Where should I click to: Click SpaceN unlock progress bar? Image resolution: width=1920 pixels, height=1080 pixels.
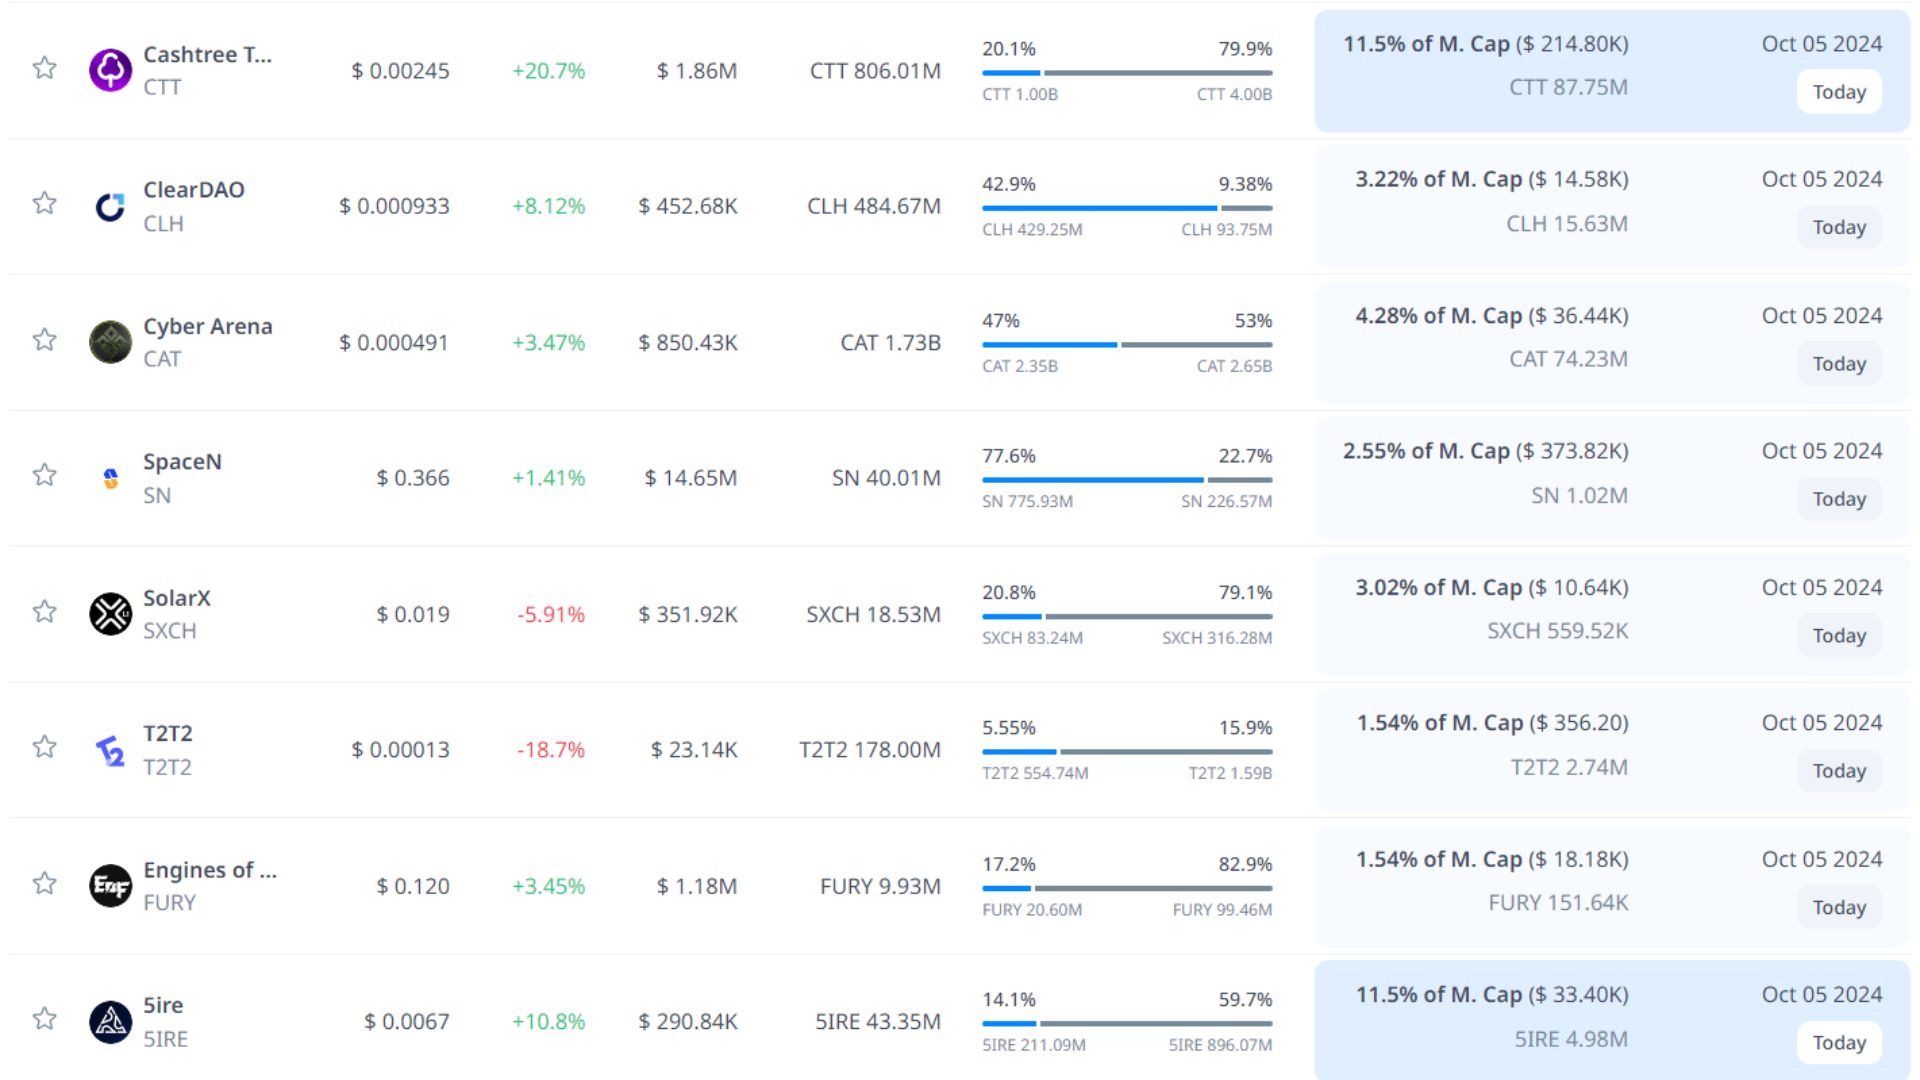tap(1126, 480)
